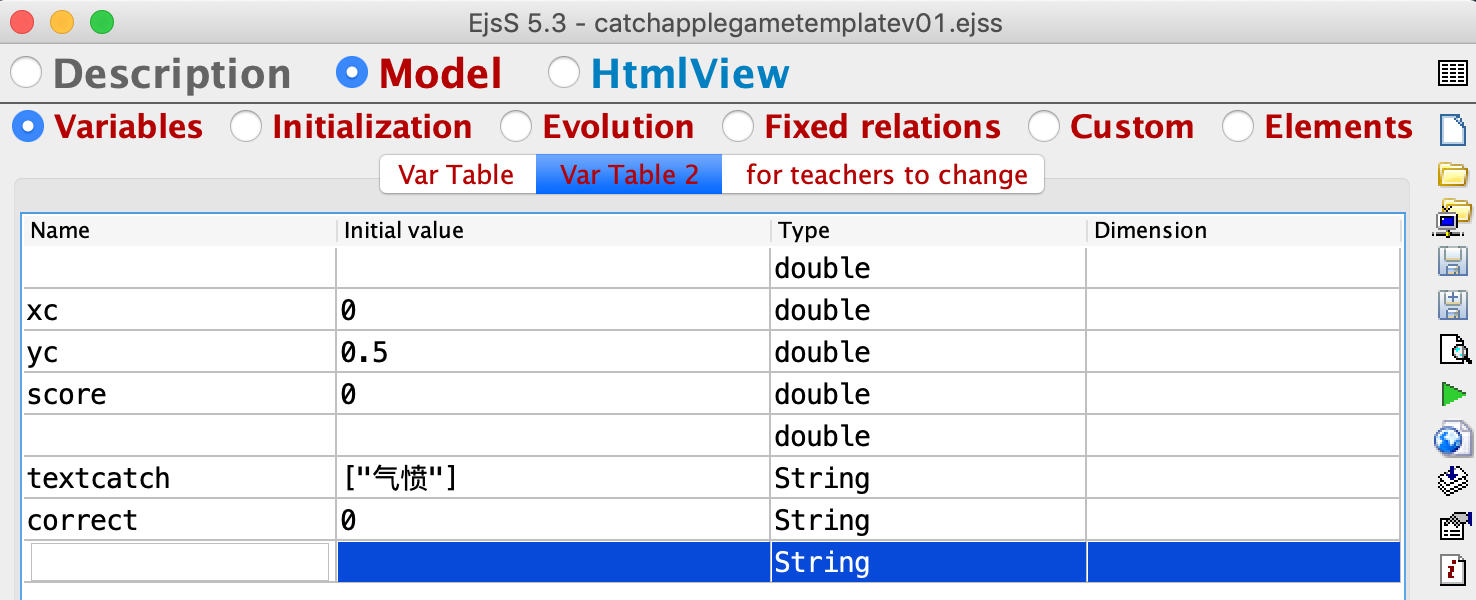The height and width of the screenshot is (600, 1476).
Task: Switch to the Evolution panel
Action: 516,127
